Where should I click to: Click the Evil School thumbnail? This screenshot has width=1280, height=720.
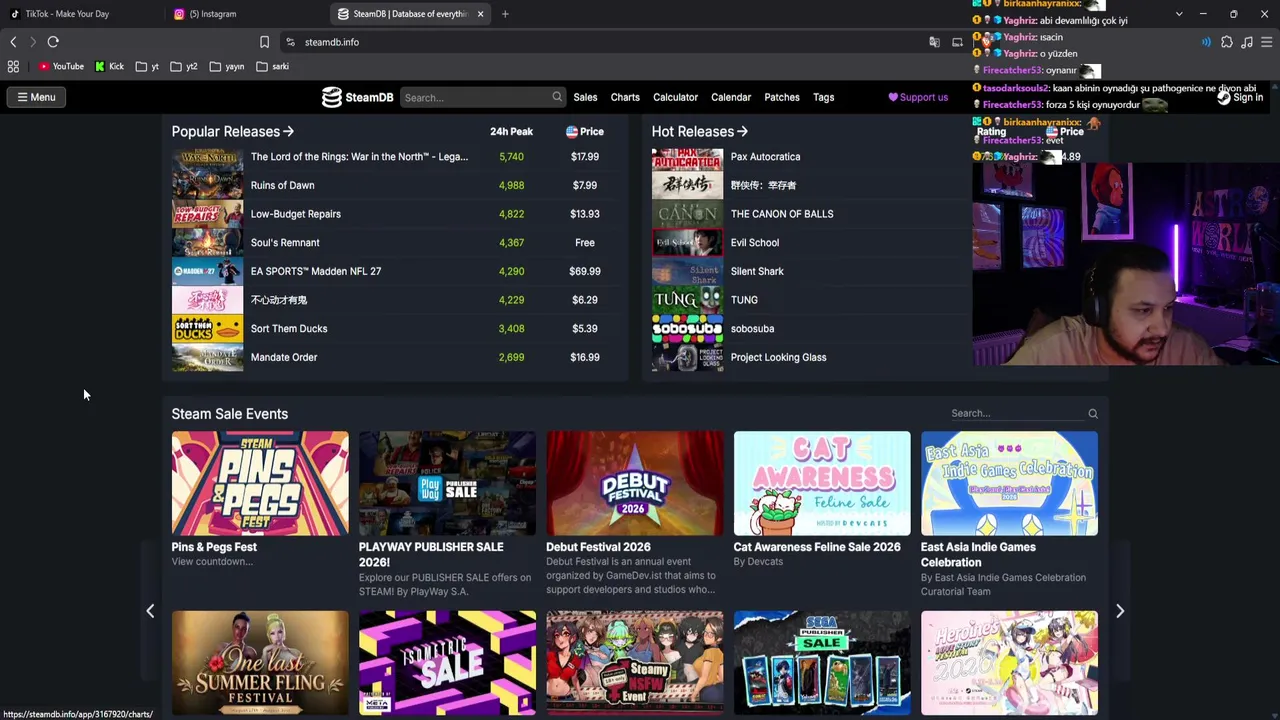(687, 242)
